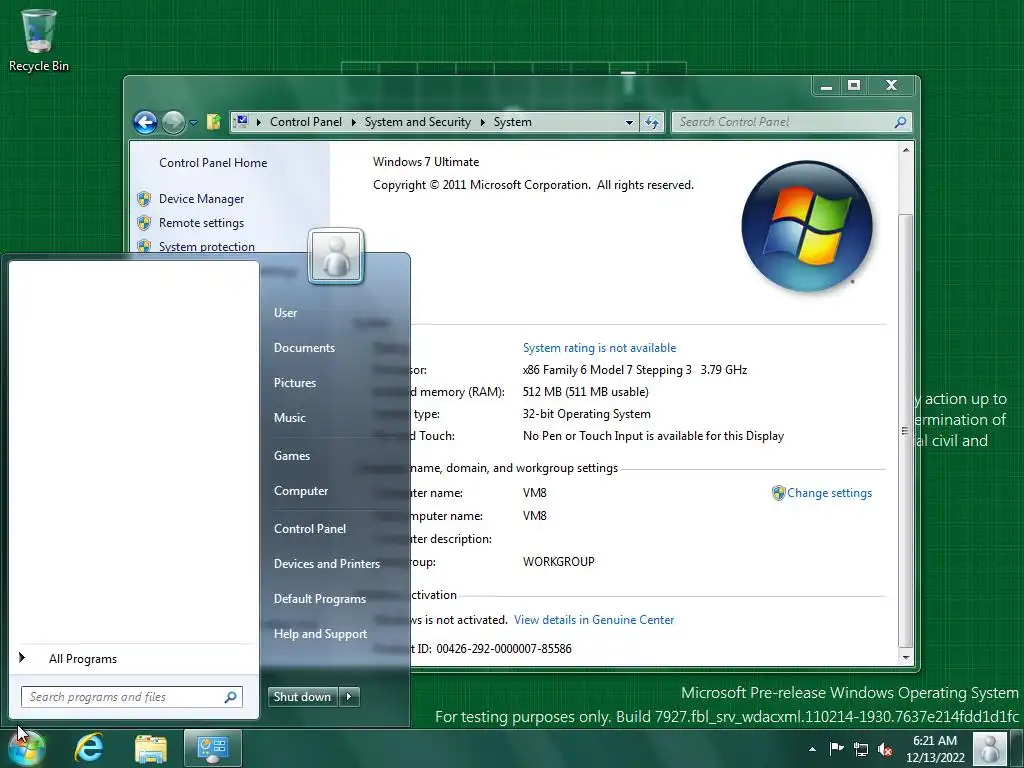Open the clock showing 6:21 AM
Image resolution: width=1024 pixels, height=768 pixels.
pos(935,749)
